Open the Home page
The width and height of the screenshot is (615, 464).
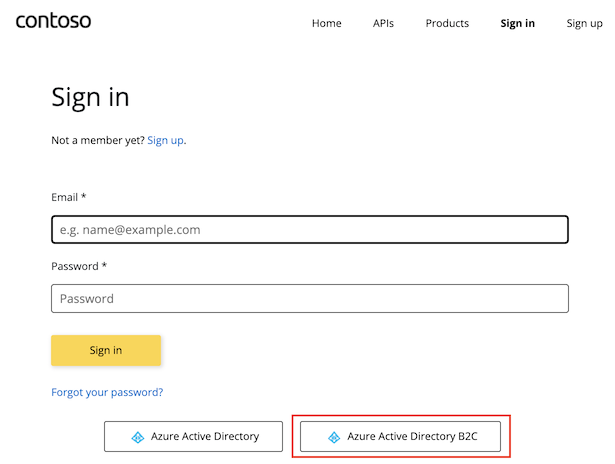(x=327, y=23)
